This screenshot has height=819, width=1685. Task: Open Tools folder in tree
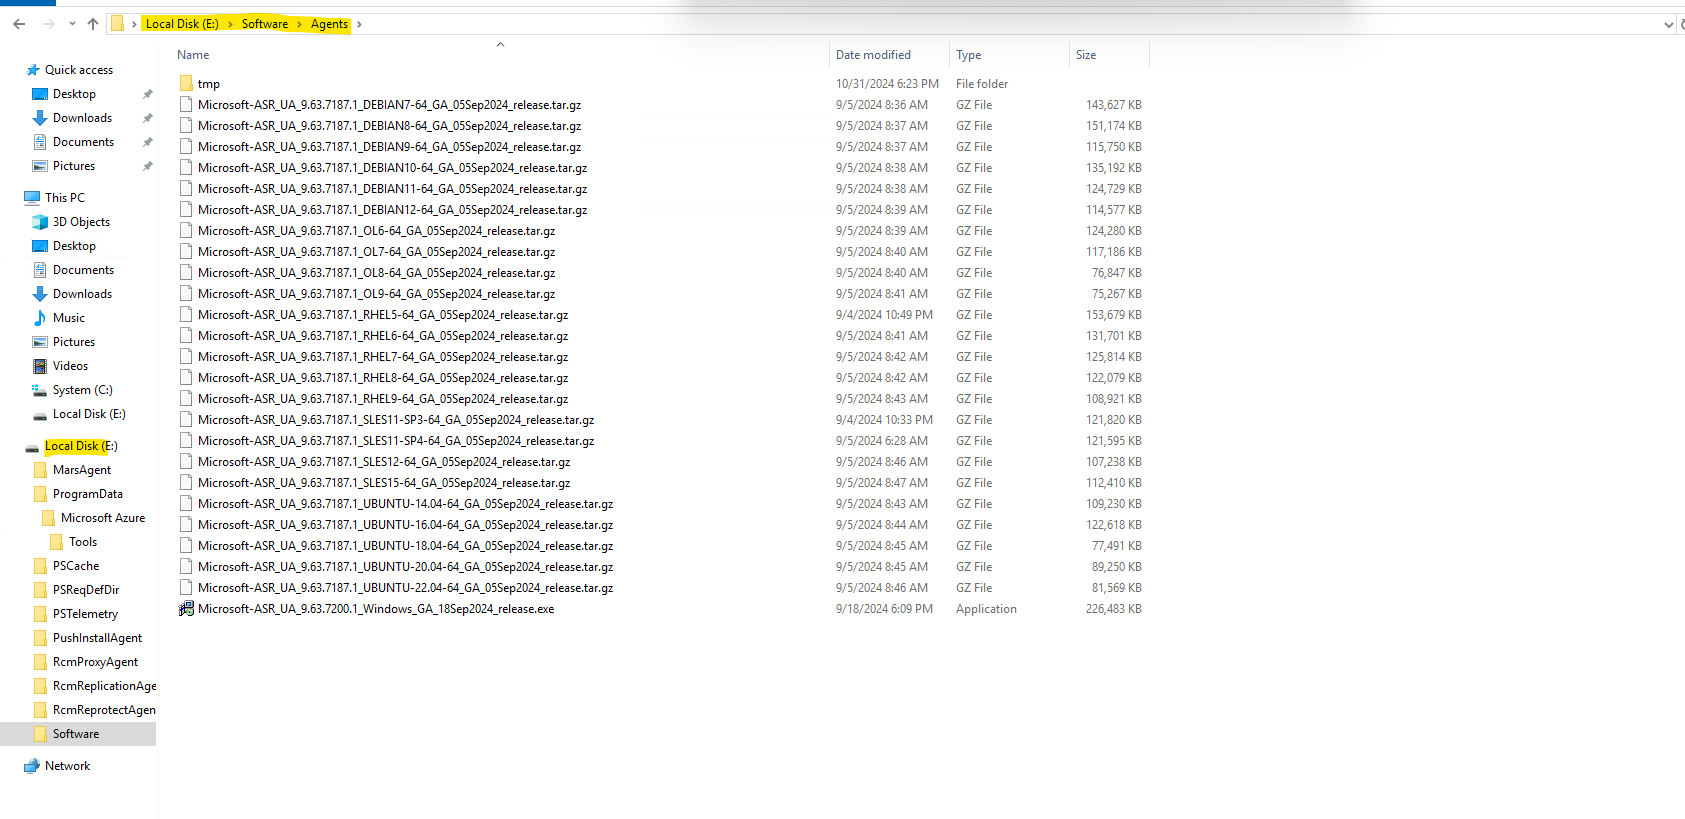pos(83,542)
